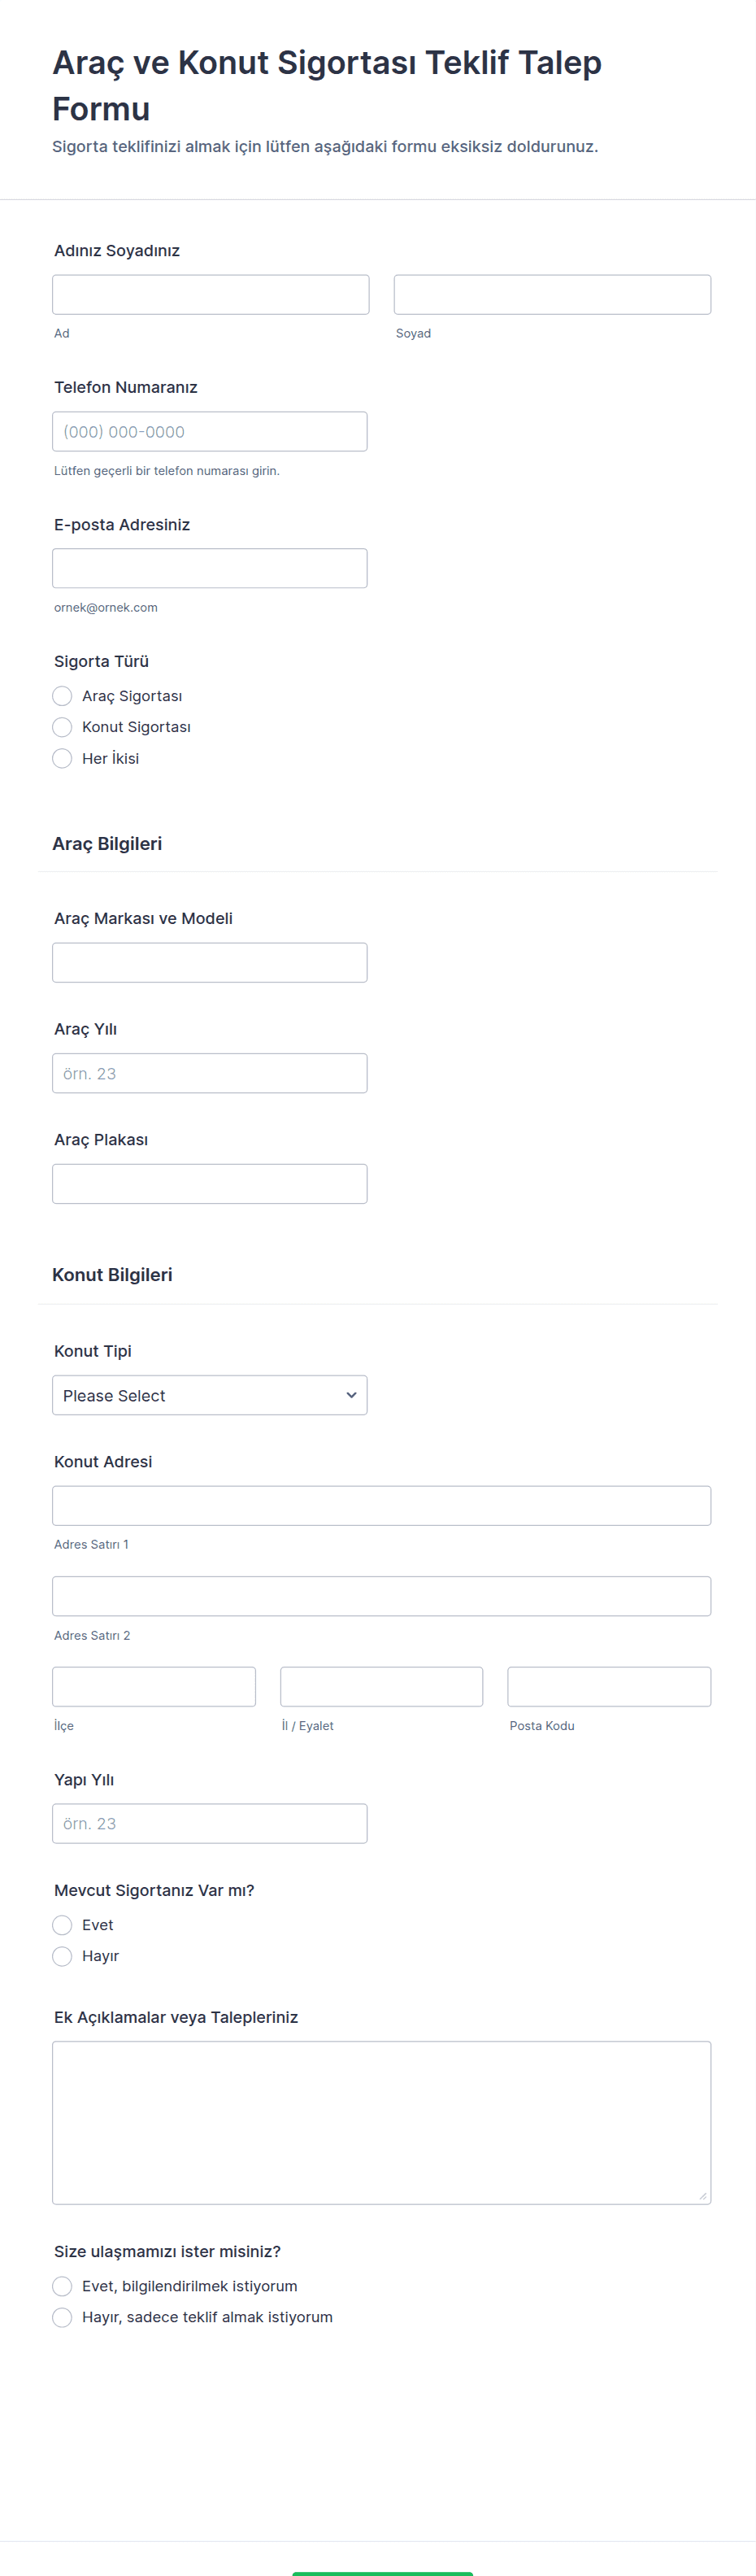
Task: Click the Yapı Yılı input
Action: click(x=209, y=1823)
